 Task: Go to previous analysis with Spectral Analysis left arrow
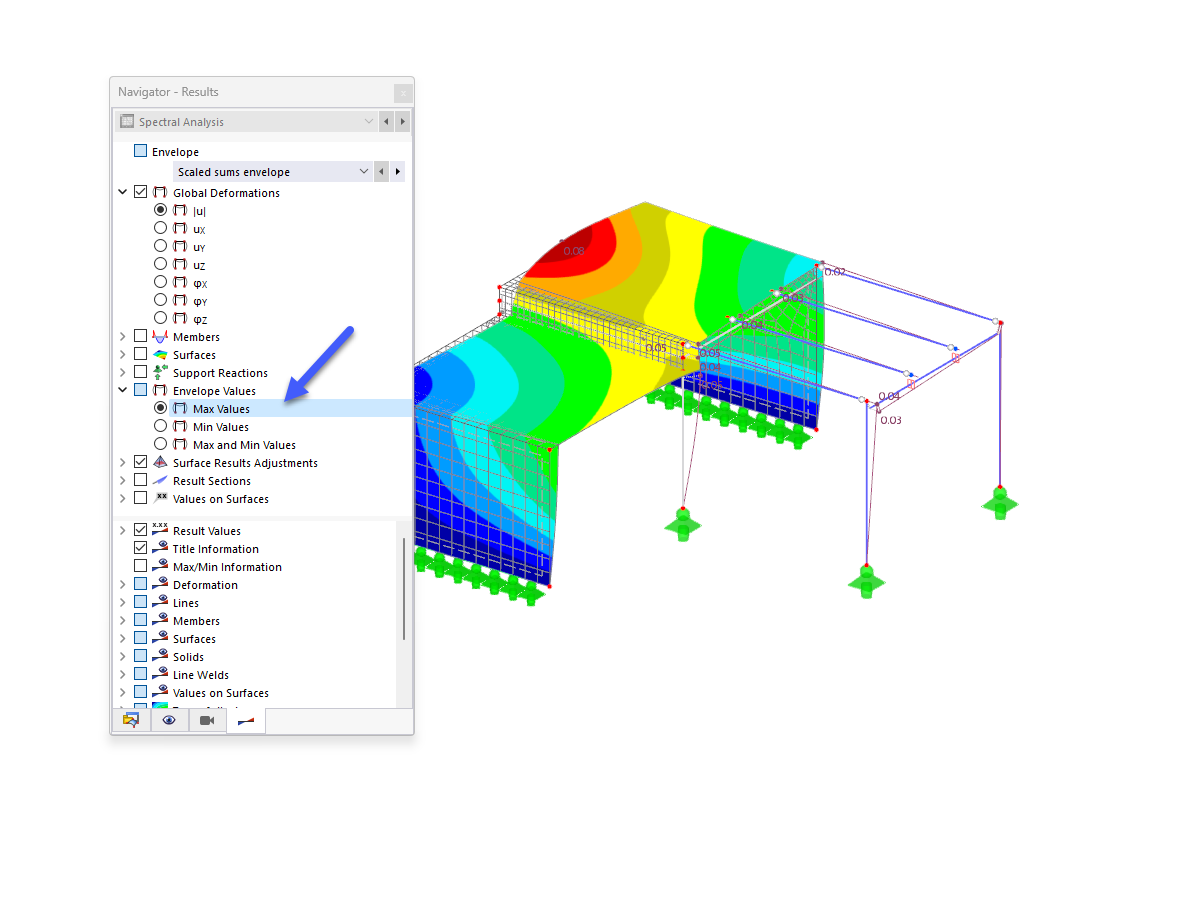(x=386, y=122)
